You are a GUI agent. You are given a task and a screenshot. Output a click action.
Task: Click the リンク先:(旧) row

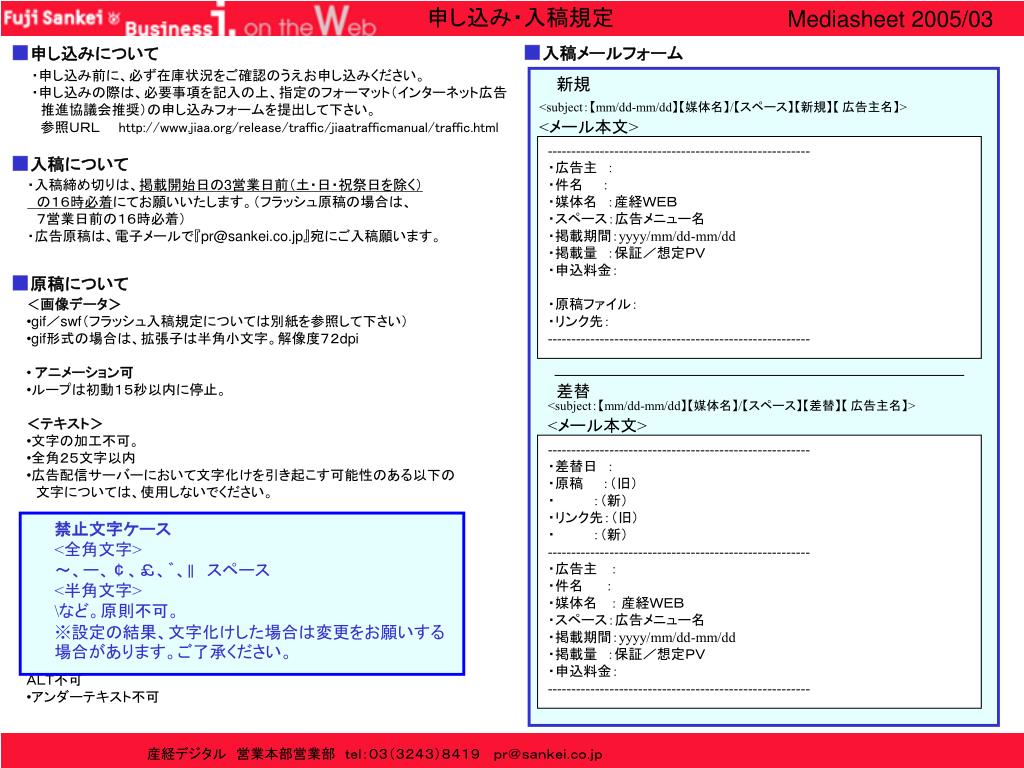594,517
